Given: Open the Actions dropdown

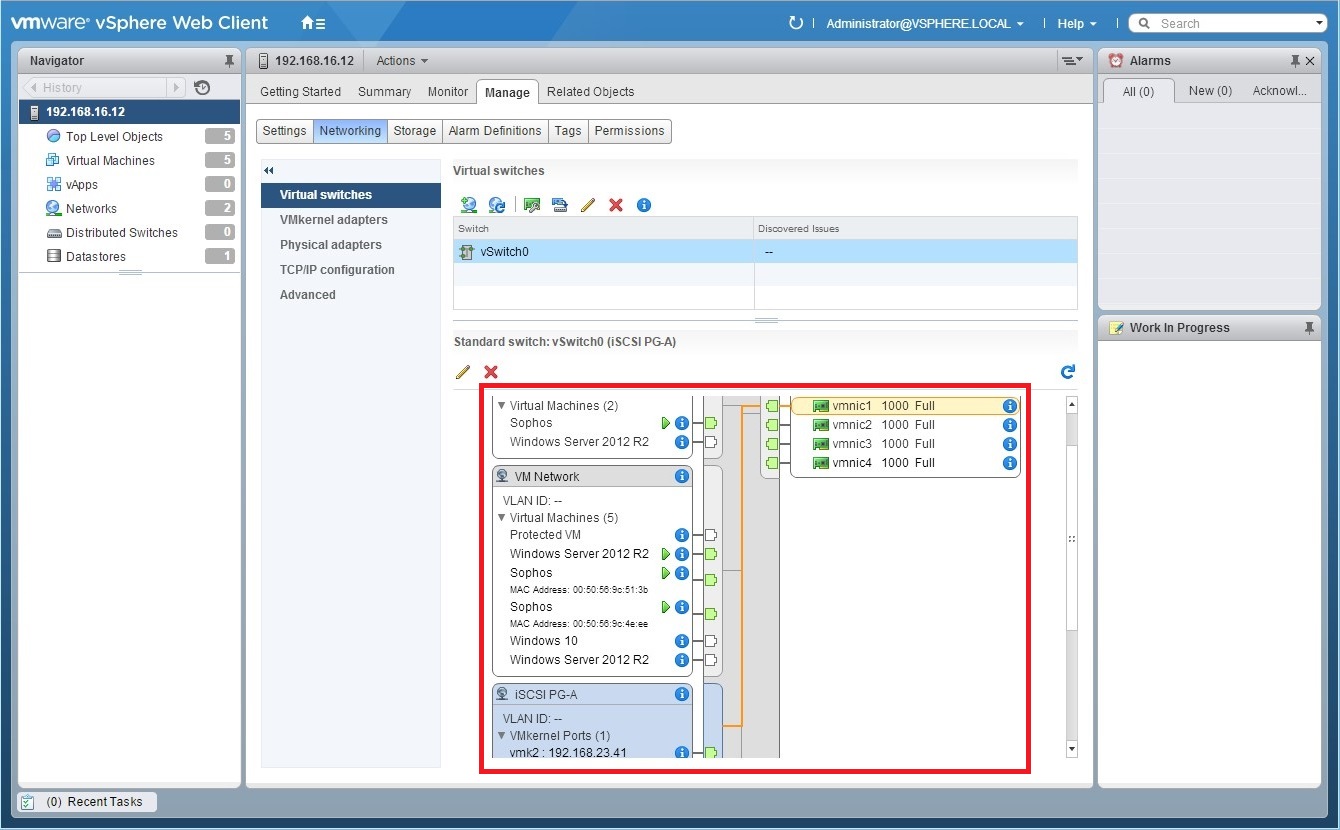Looking at the screenshot, I should (400, 60).
